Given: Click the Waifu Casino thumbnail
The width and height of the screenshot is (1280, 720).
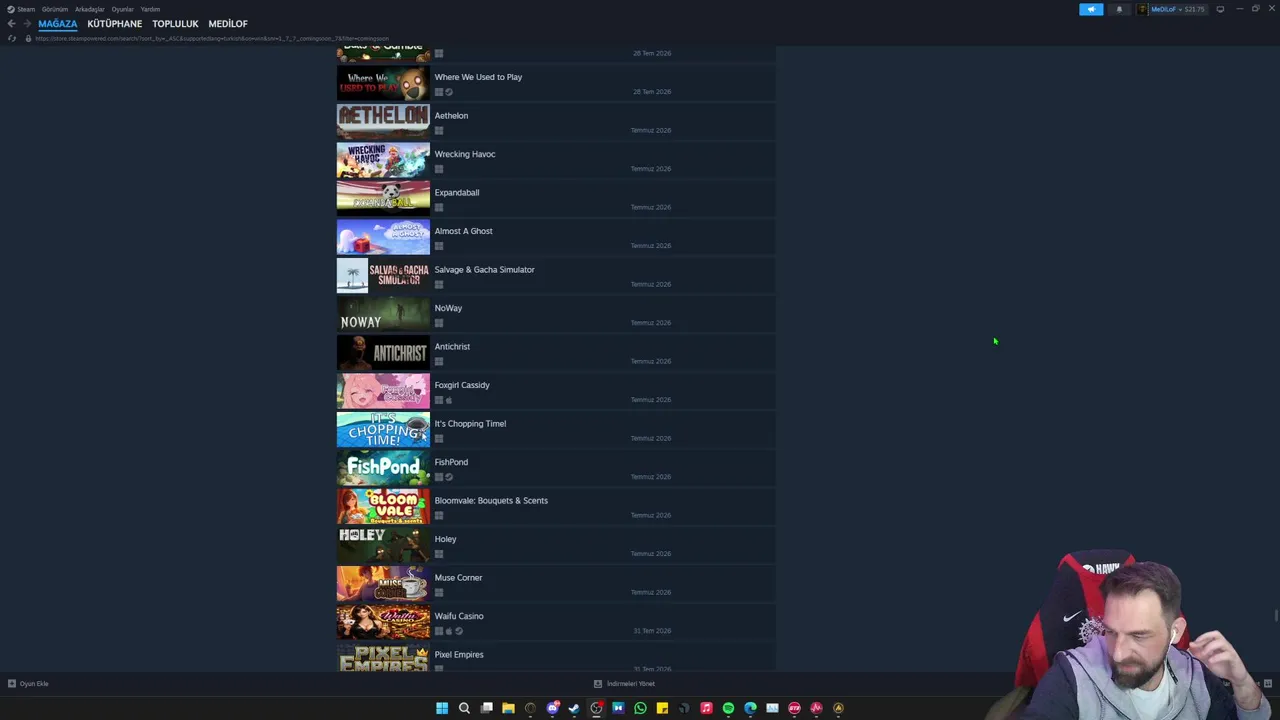Looking at the screenshot, I should (383, 623).
